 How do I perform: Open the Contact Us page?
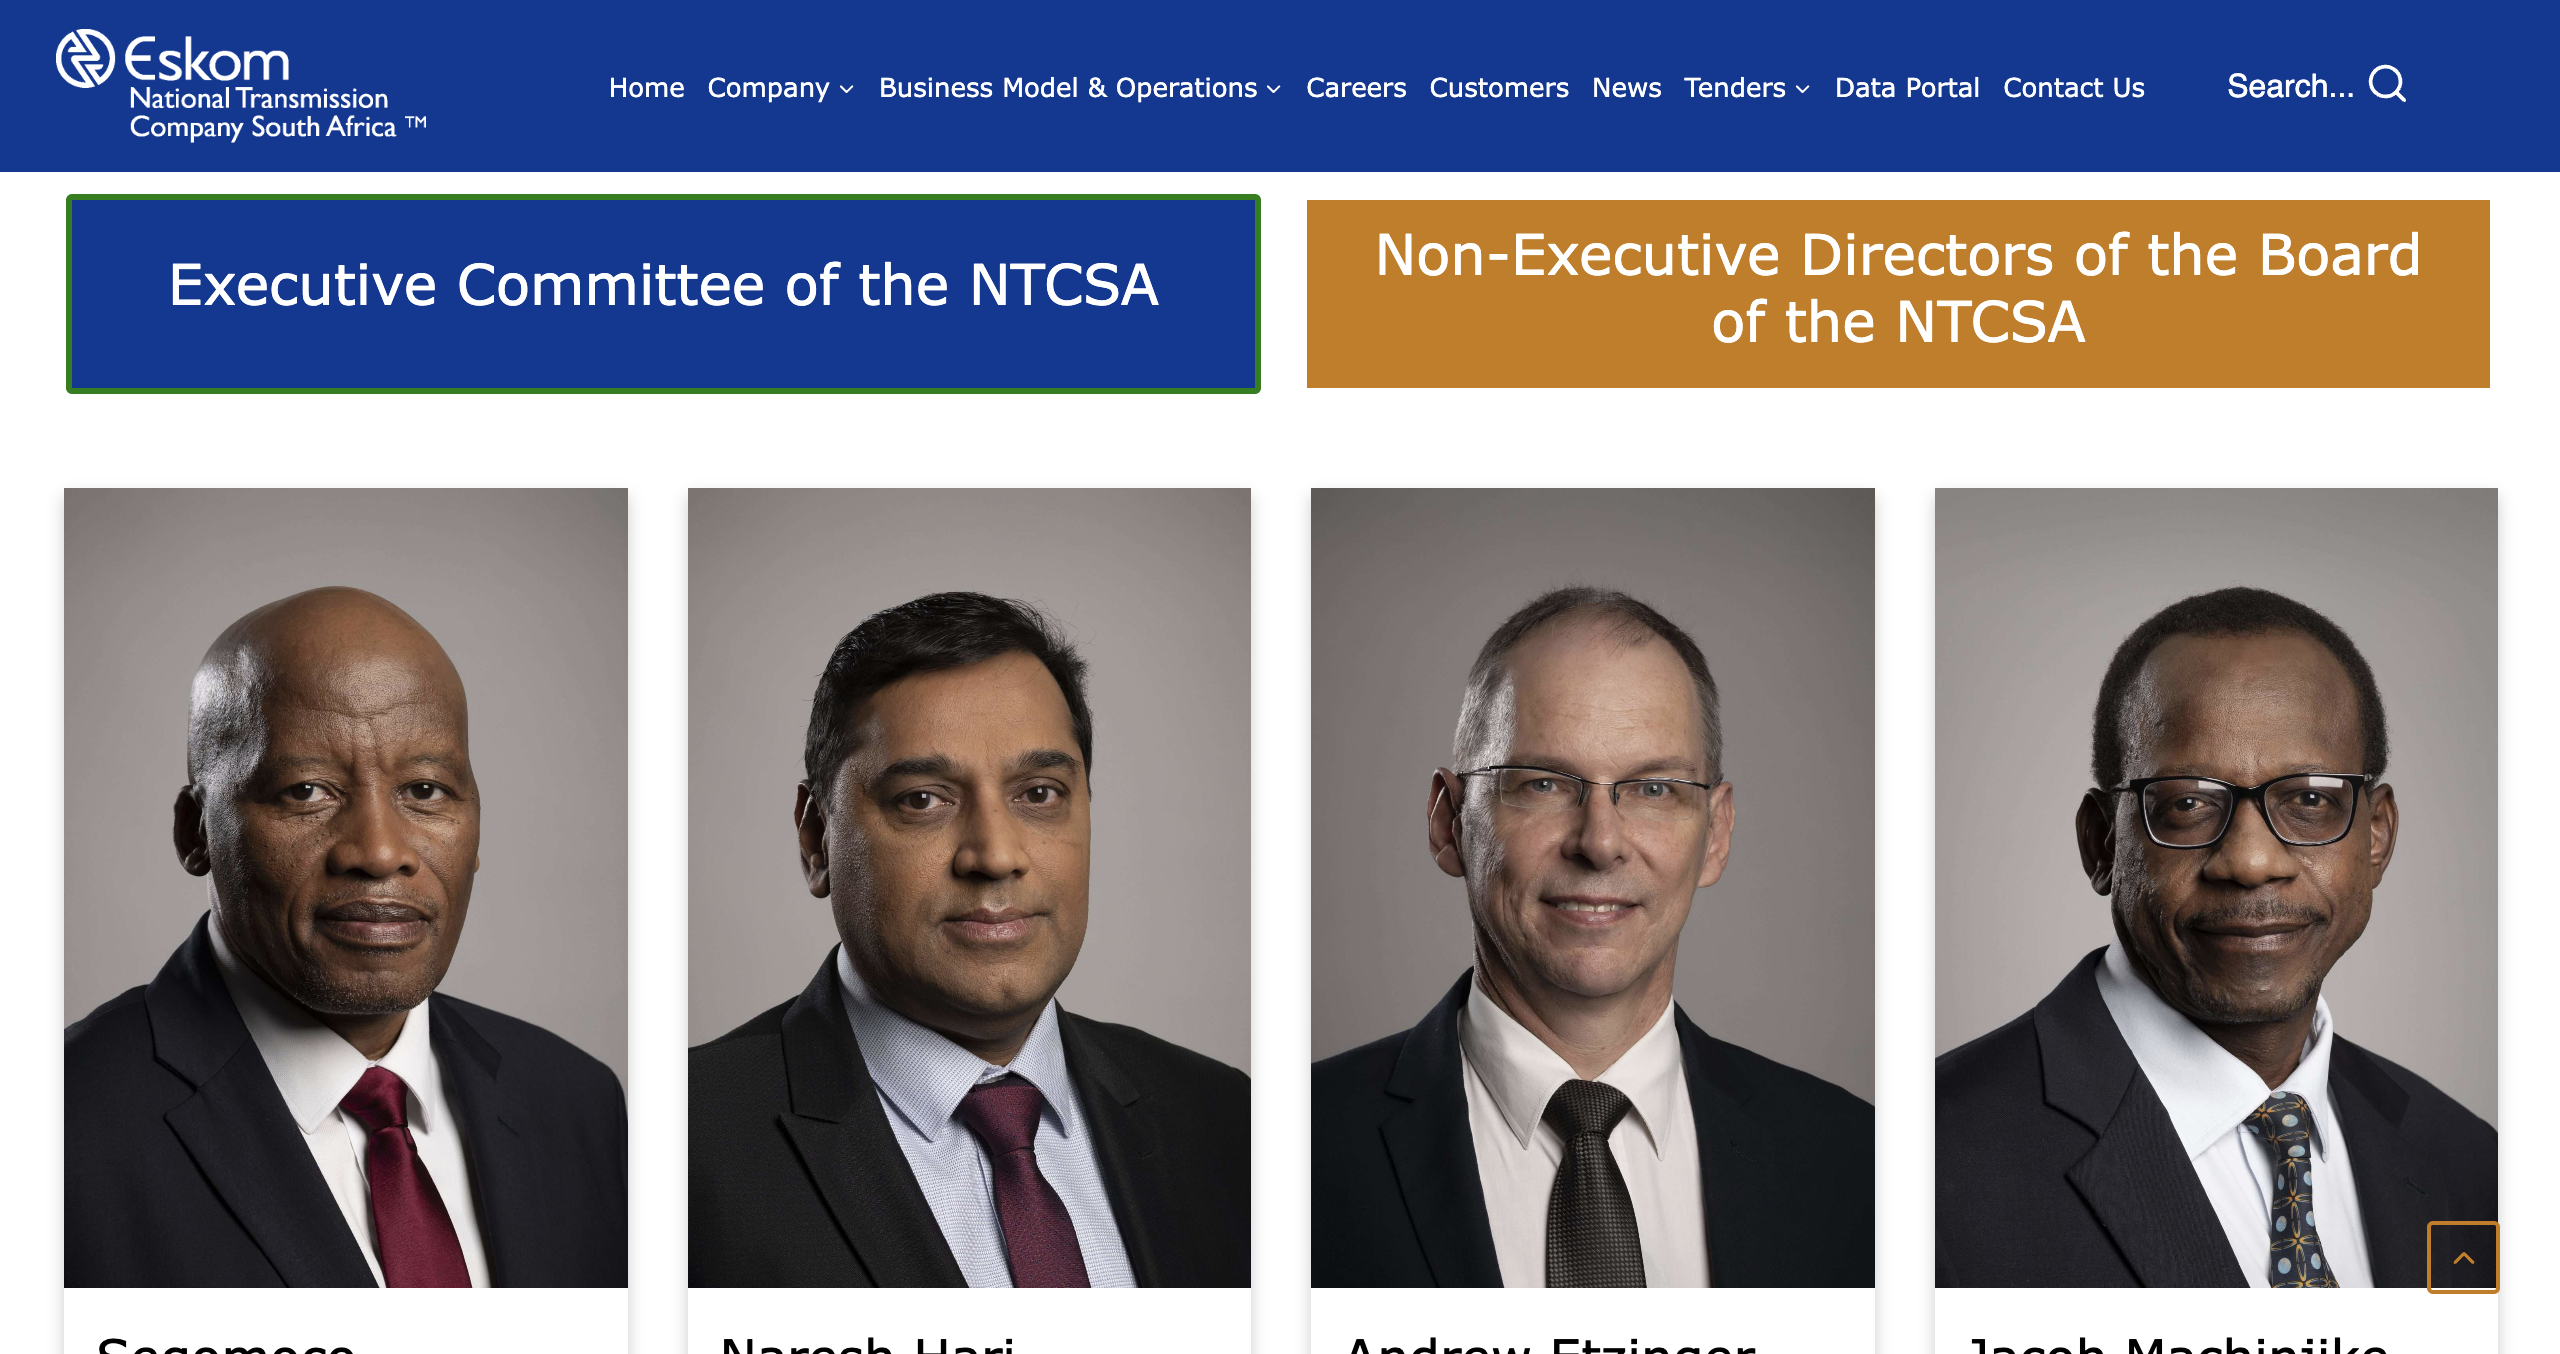click(2073, 88)
